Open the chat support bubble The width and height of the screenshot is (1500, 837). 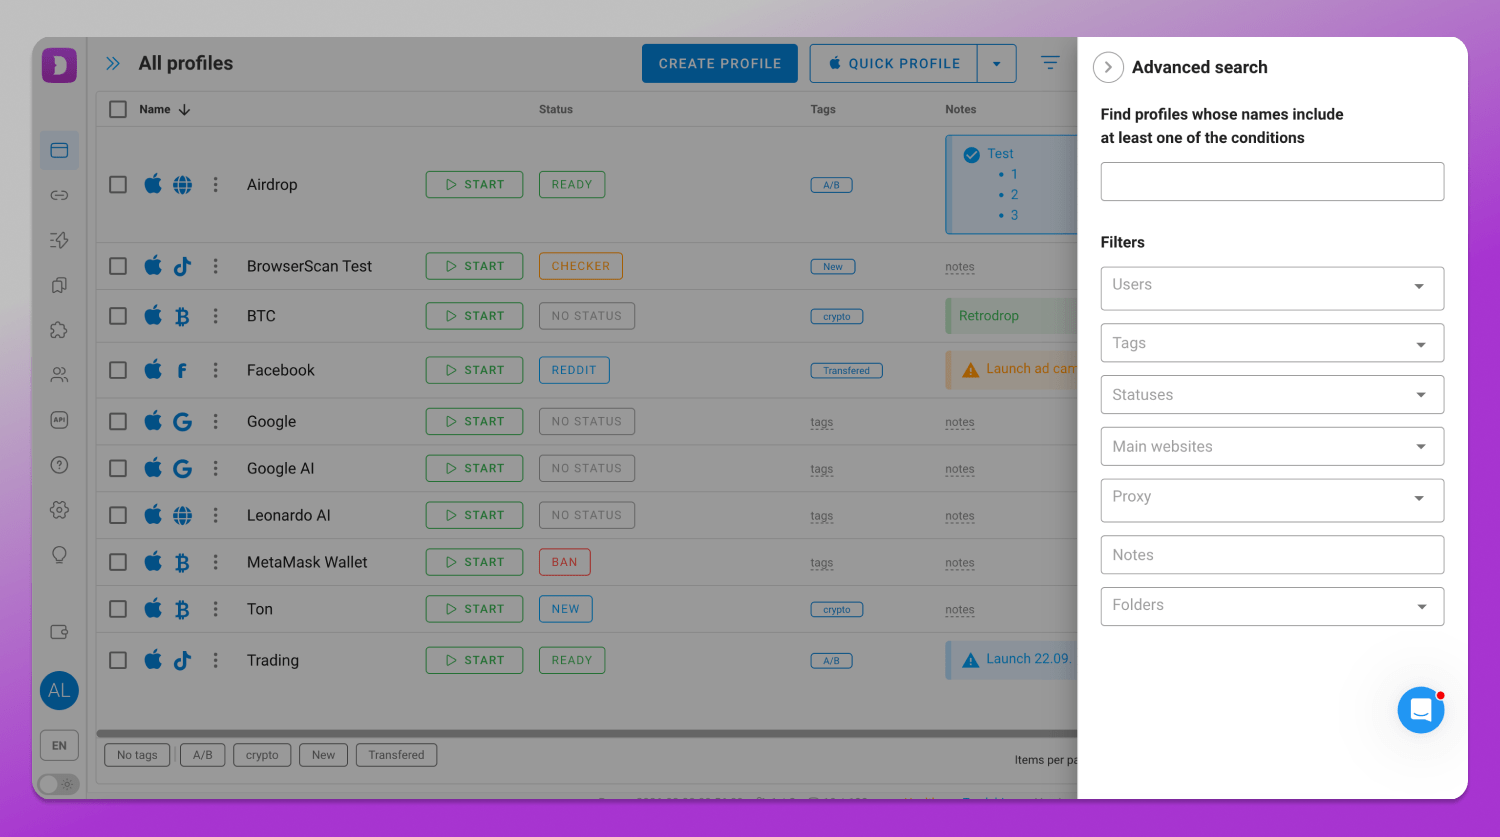point(1421,710)
